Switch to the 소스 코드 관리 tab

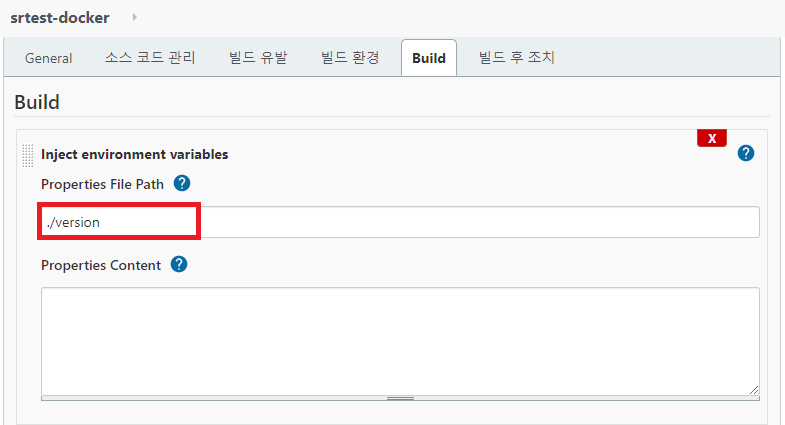pyautogui.click(x=150, y=58)
